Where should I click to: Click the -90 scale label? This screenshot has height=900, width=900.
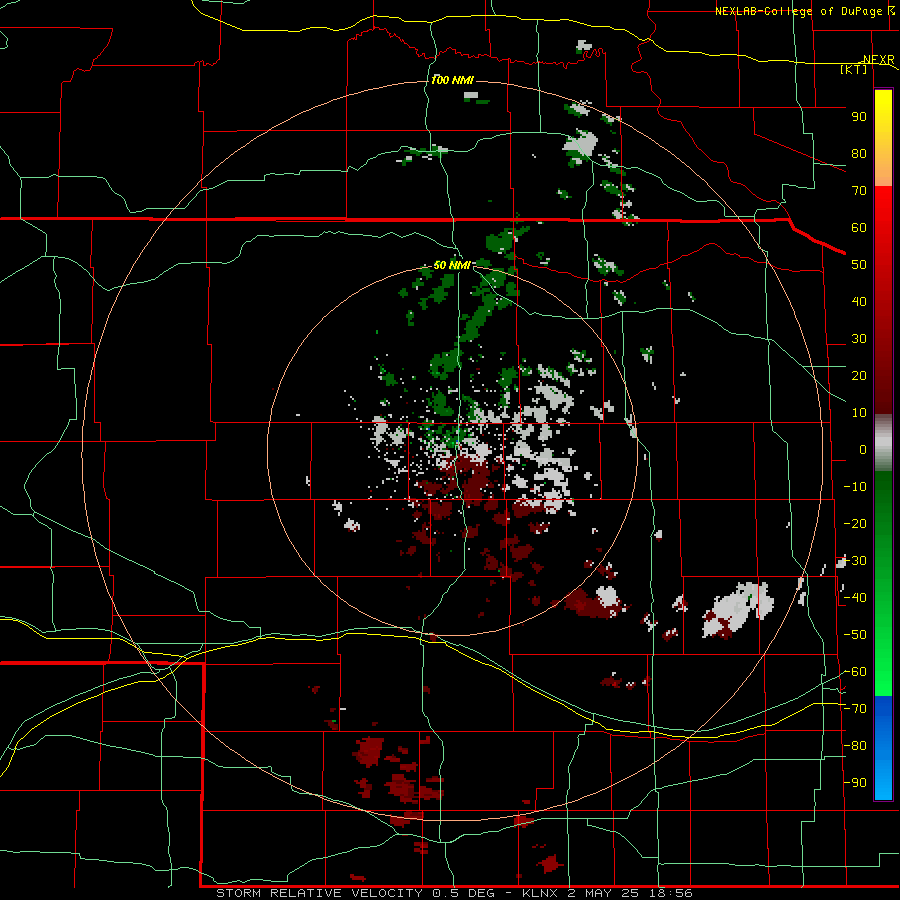[855, 783]
